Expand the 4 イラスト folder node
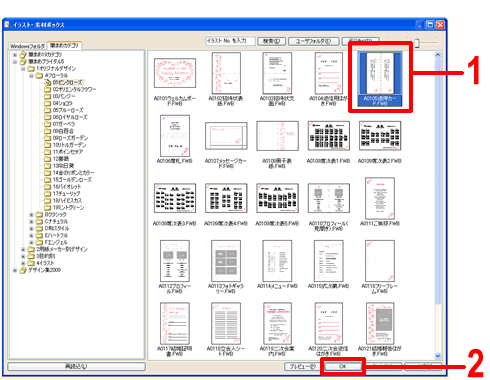The height and width of the screenshot is (380, 490). (x=23, y=263)
